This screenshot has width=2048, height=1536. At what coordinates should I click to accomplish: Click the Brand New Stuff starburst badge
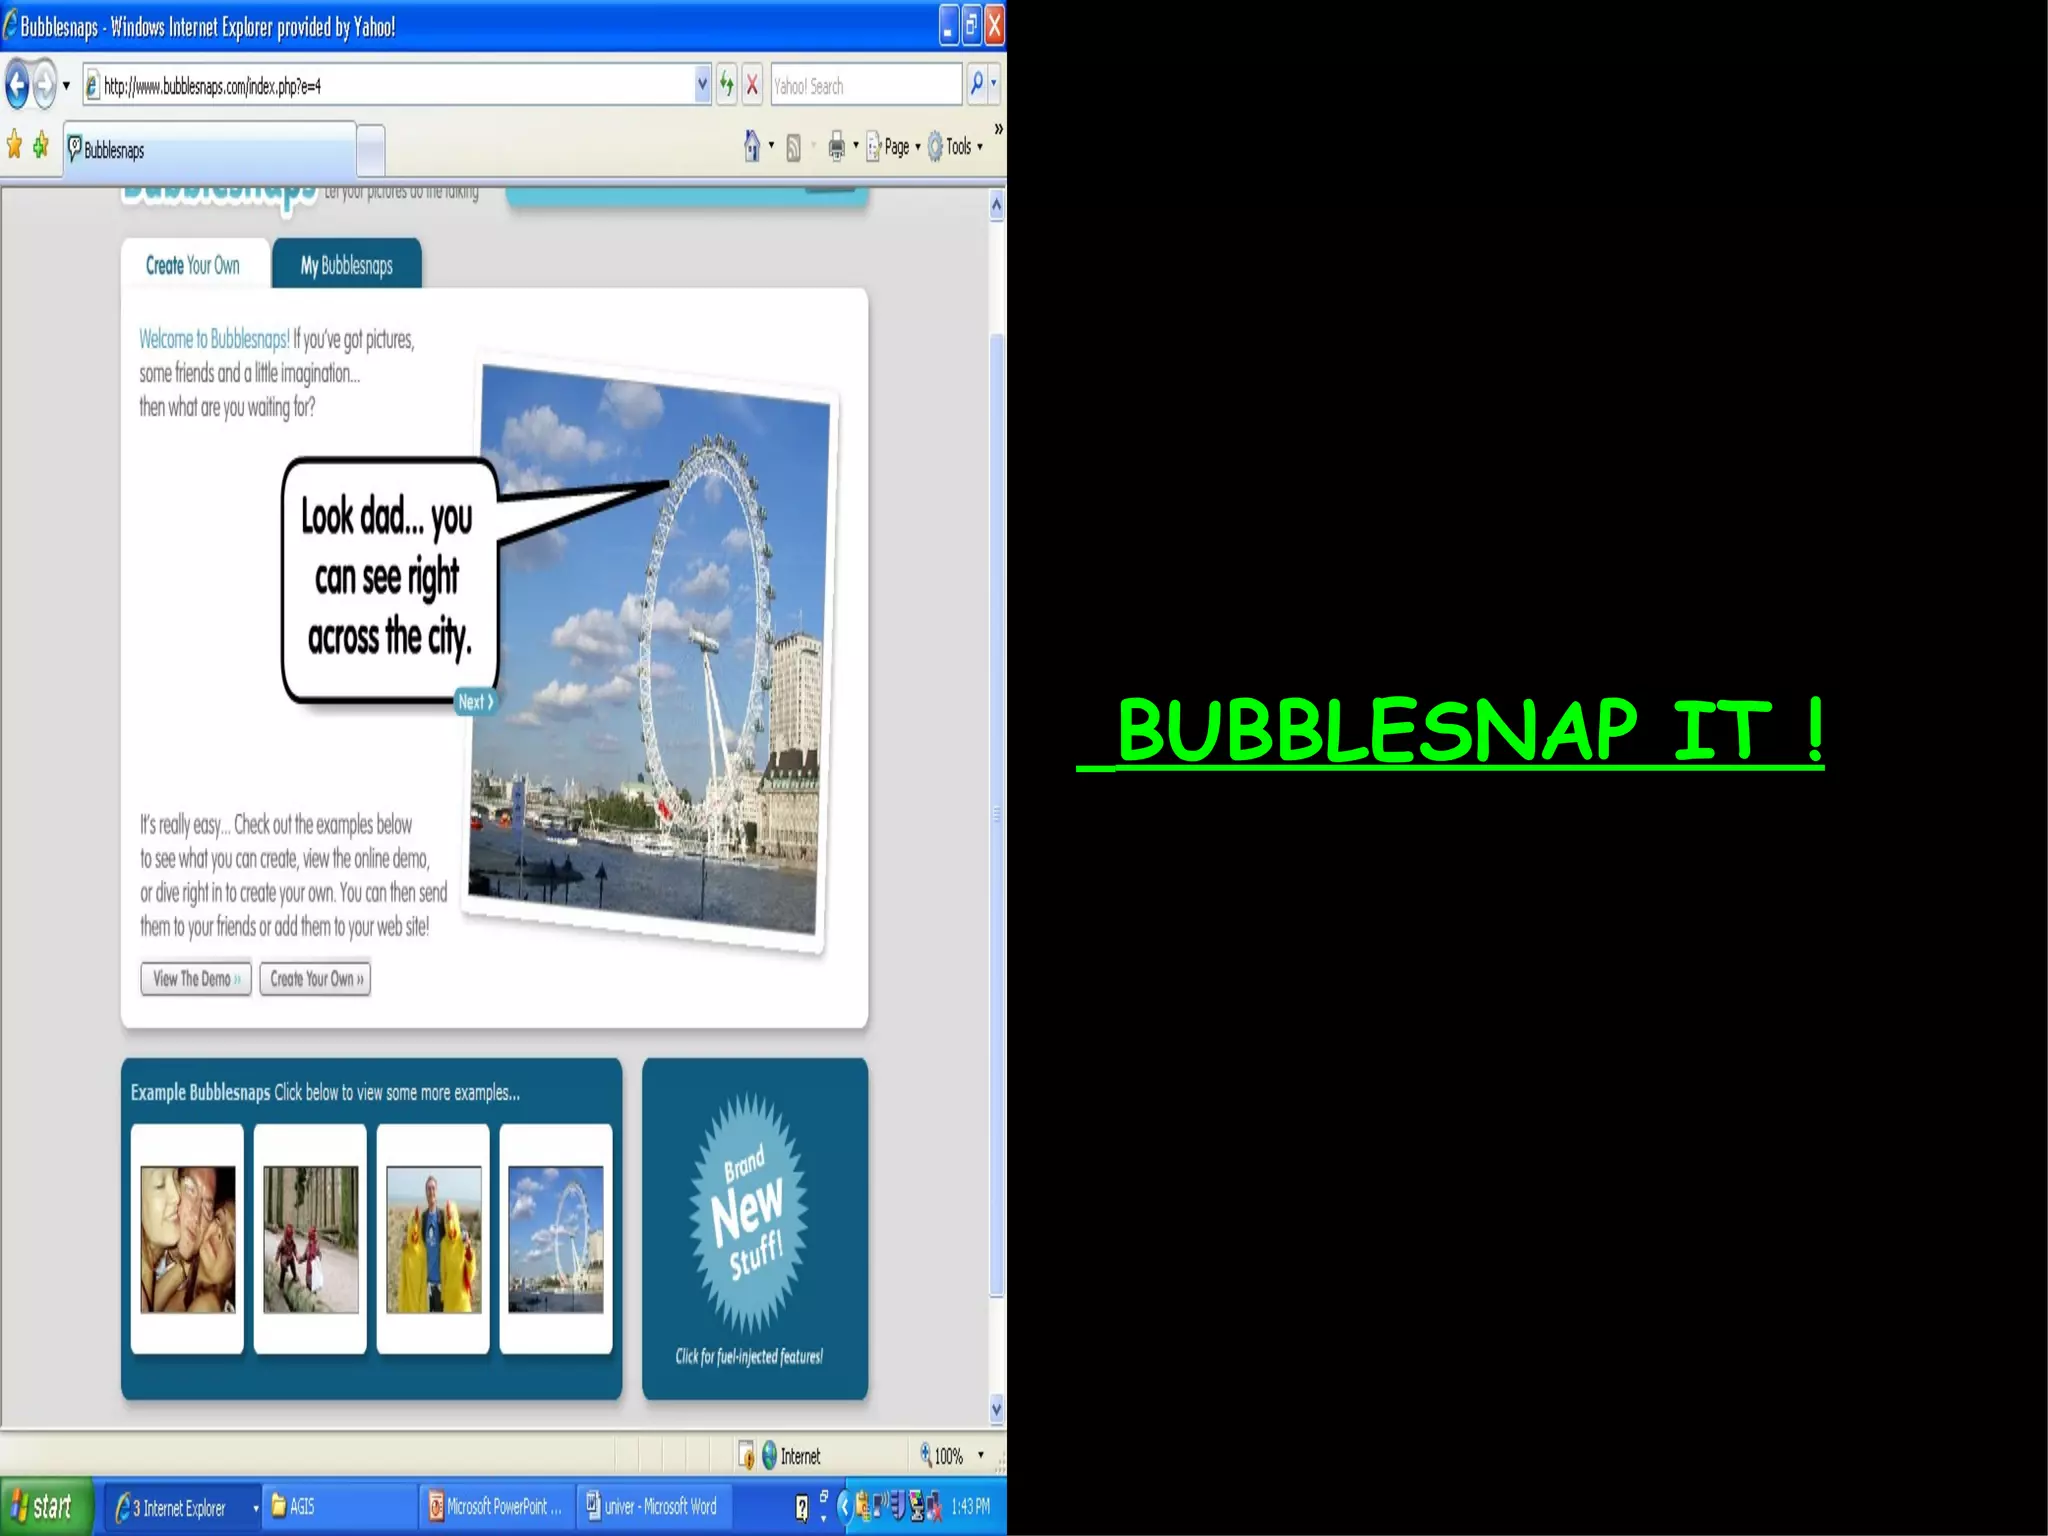[748, 1213]
